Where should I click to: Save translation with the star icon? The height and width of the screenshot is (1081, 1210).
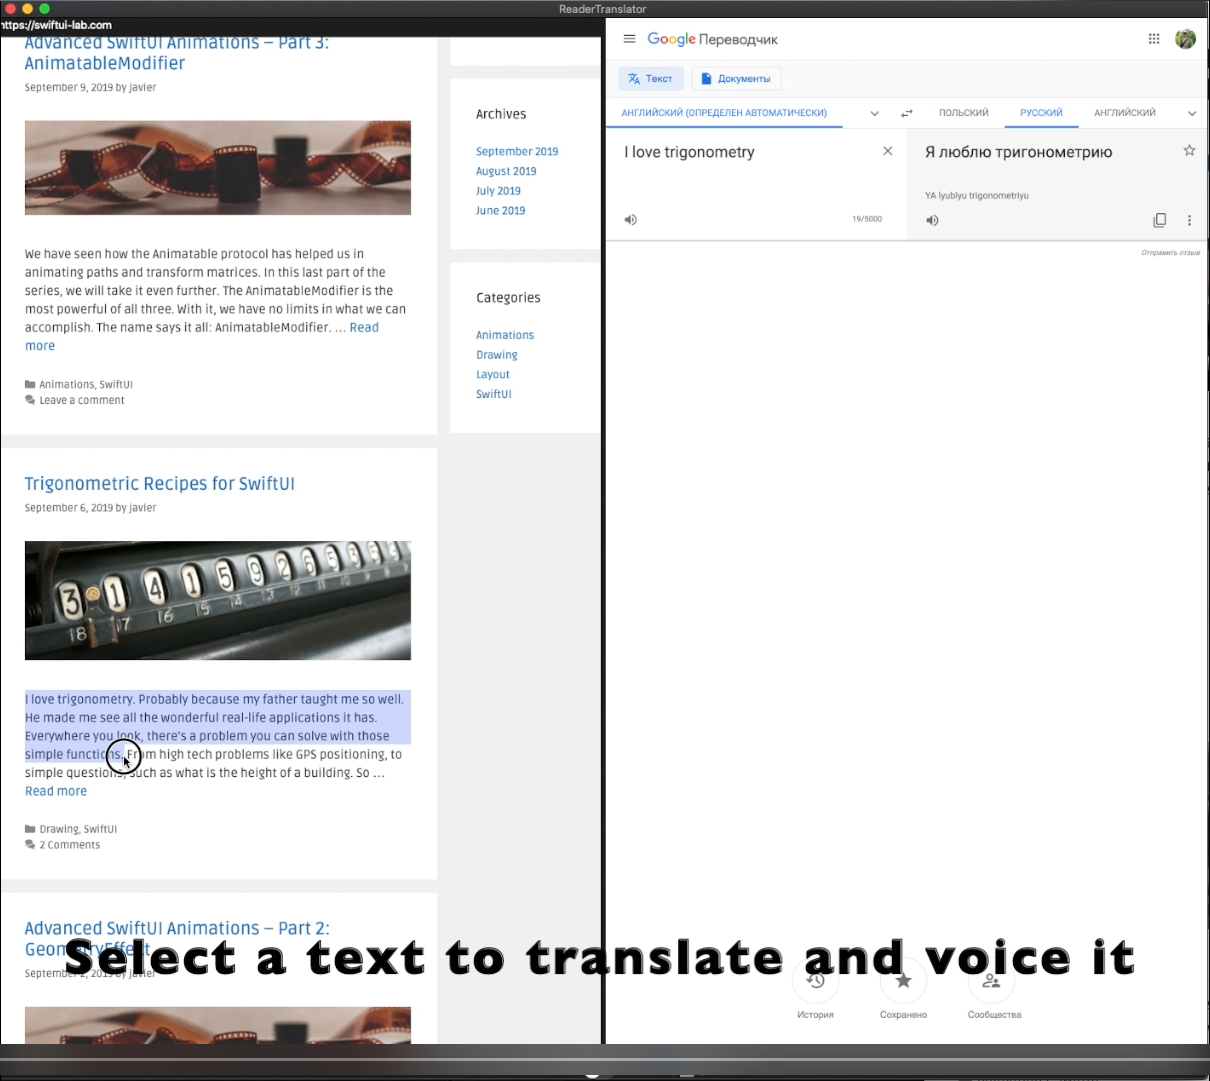[x=1189, y=151]
